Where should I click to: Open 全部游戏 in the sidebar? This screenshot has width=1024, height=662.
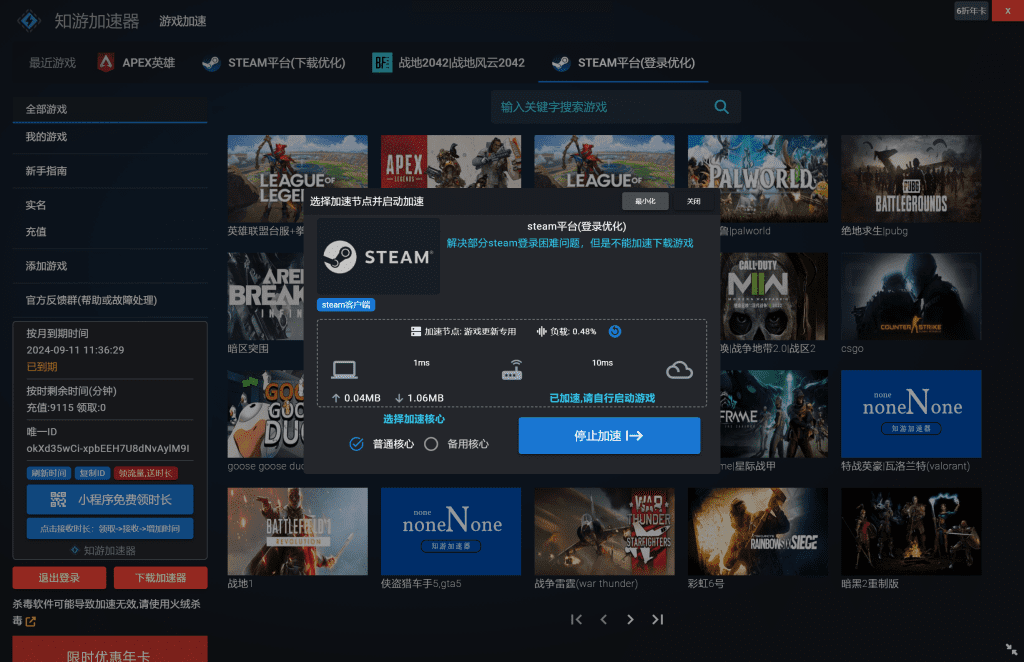point(110,109)
